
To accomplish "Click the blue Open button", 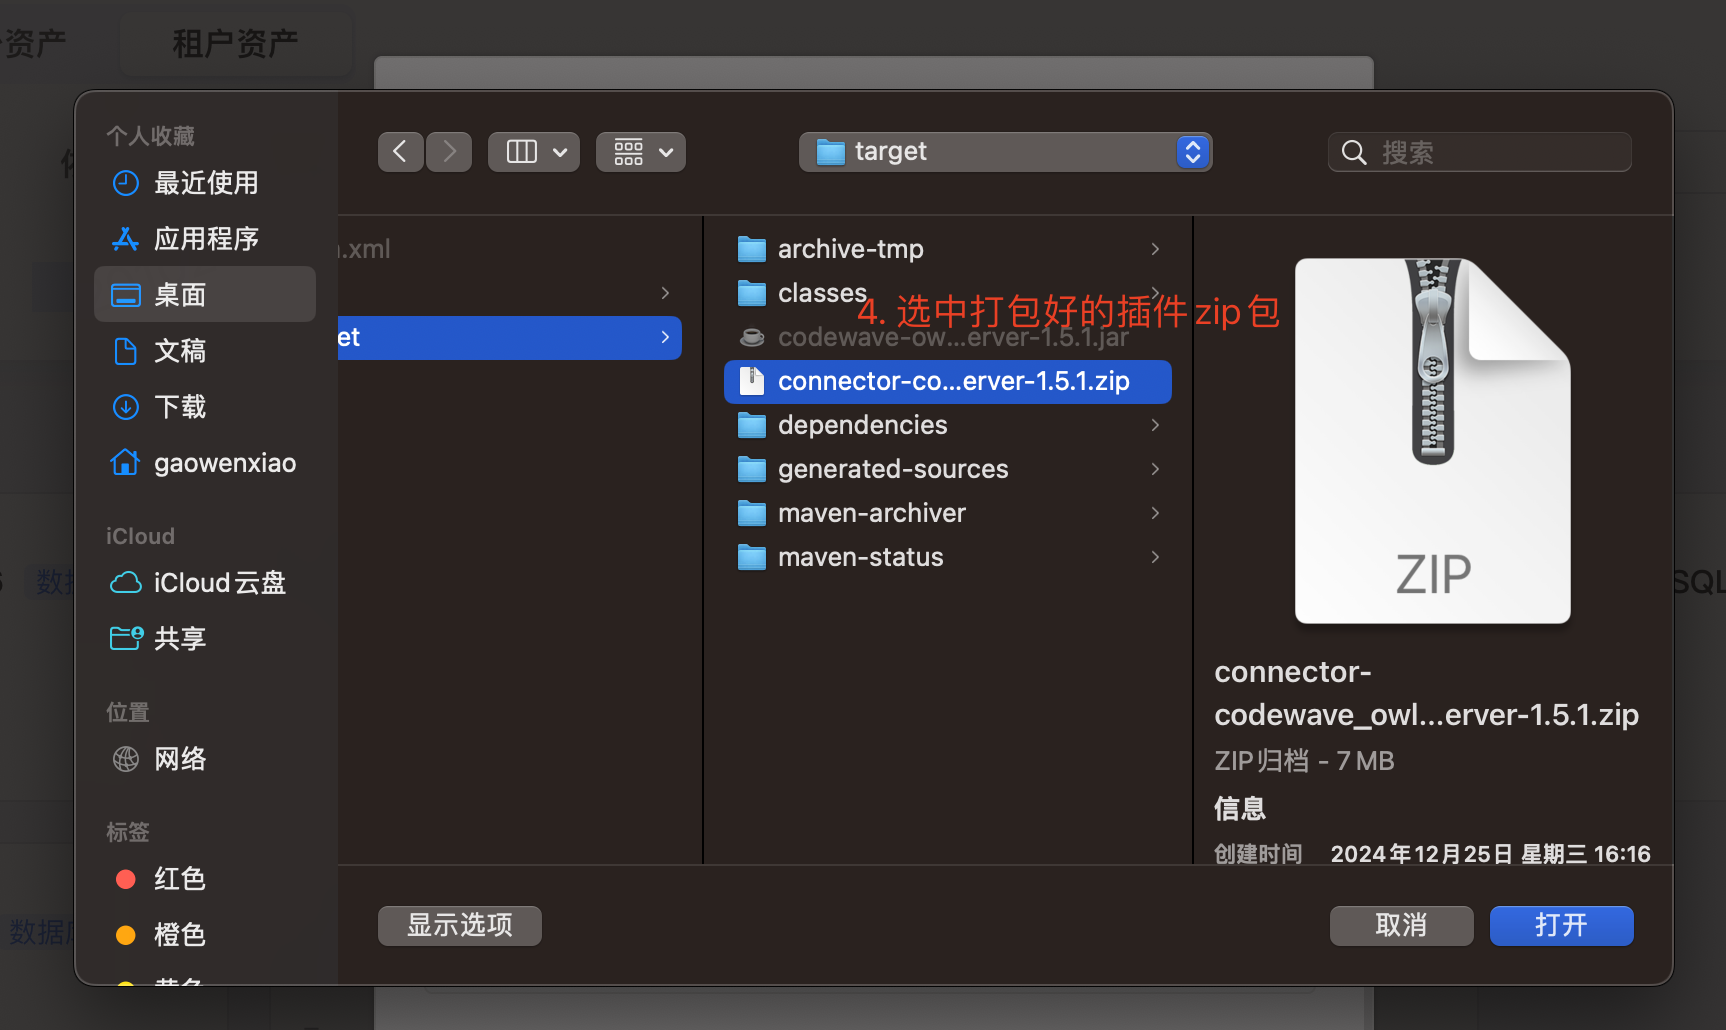I will [x=1561, y=926].
